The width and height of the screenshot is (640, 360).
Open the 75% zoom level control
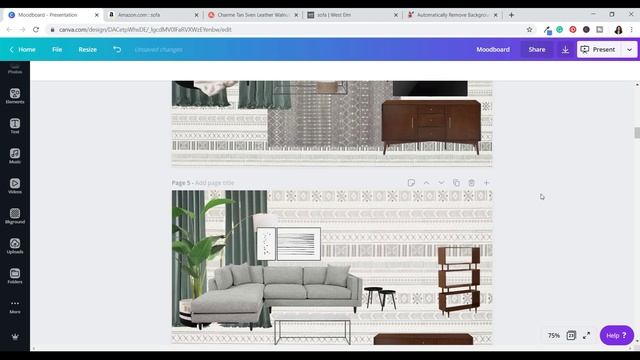pyautogui.click(x=553, y=336)
